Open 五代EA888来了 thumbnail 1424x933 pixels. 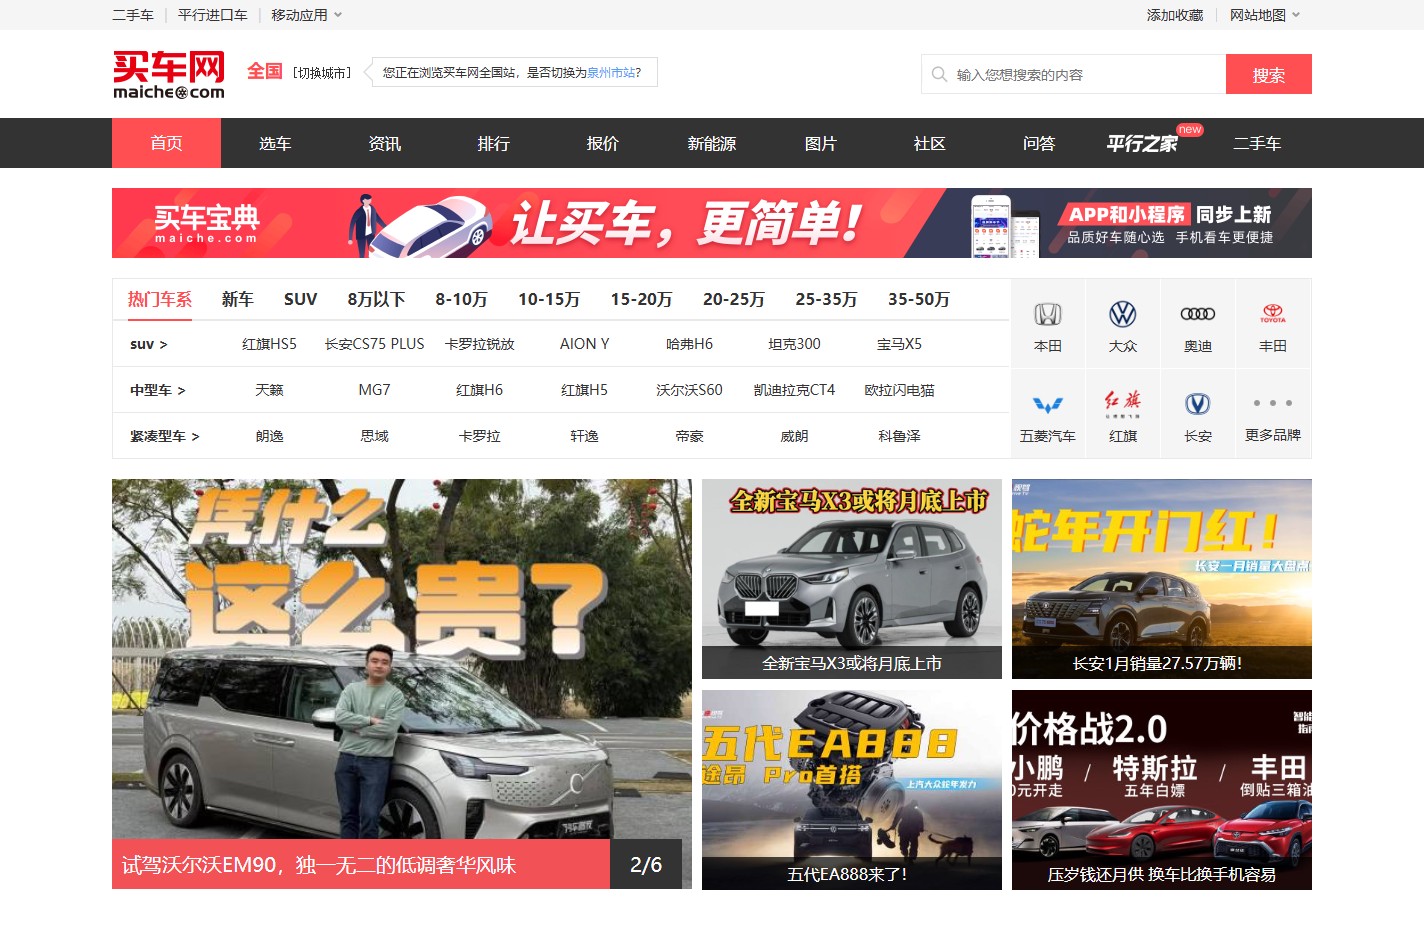(x=852, y=790)
